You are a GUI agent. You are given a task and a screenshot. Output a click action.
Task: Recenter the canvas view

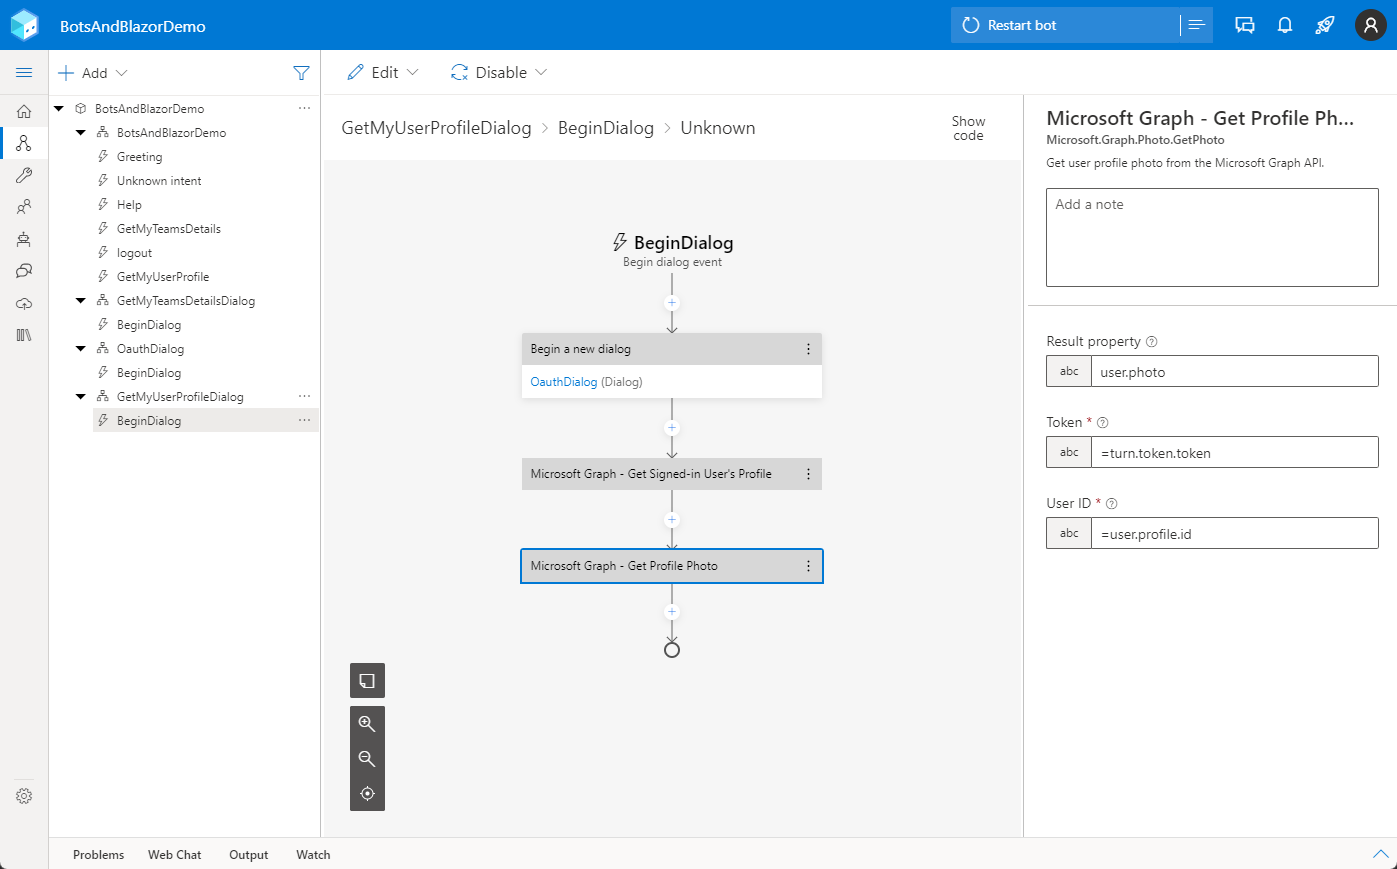367,793
